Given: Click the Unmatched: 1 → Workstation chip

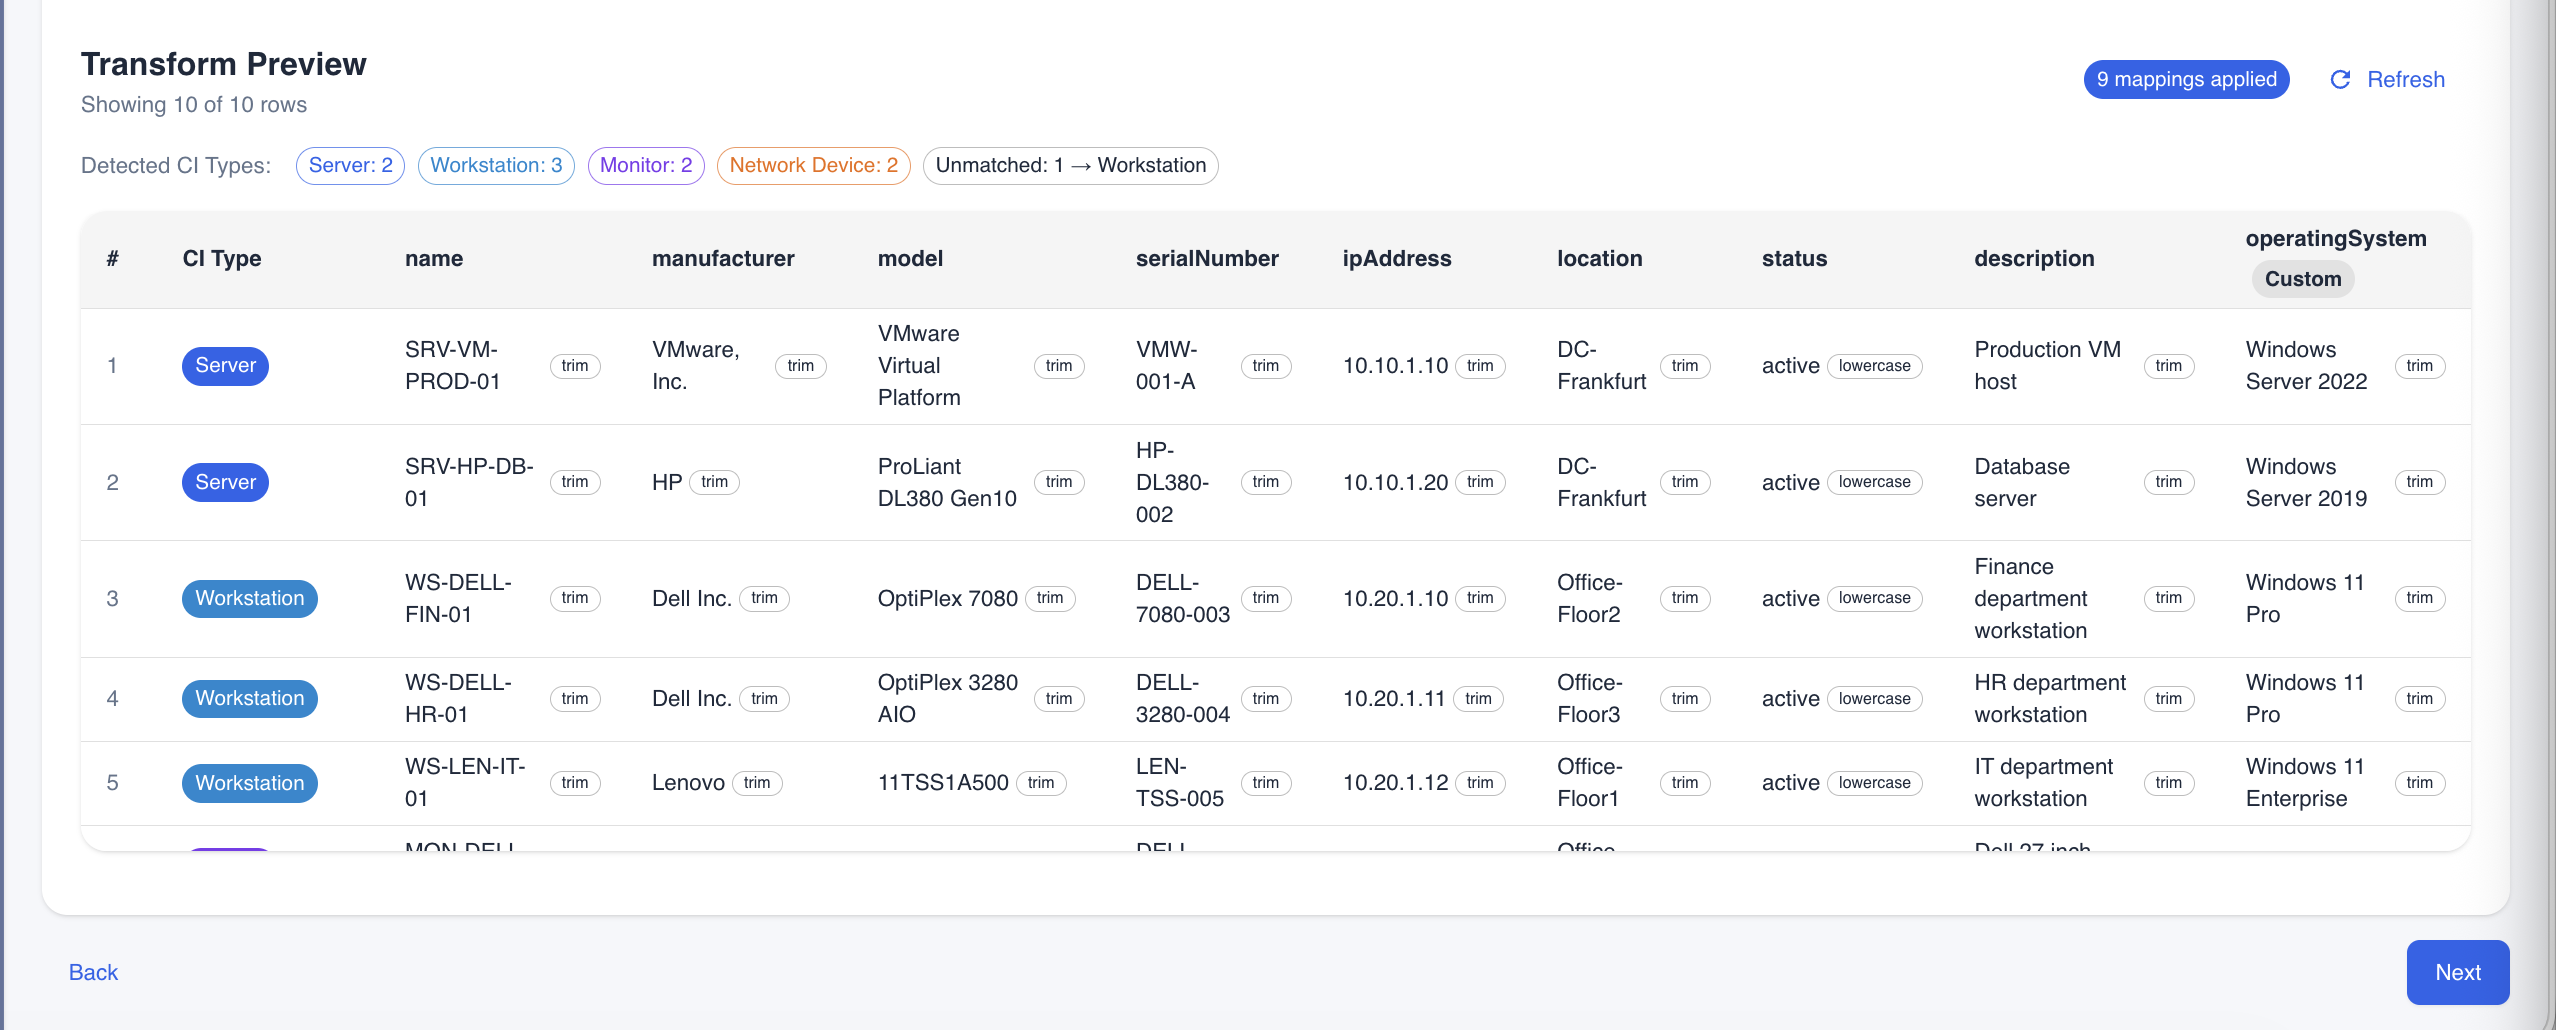Looking at the screenshot, I should pos(1070,166).
